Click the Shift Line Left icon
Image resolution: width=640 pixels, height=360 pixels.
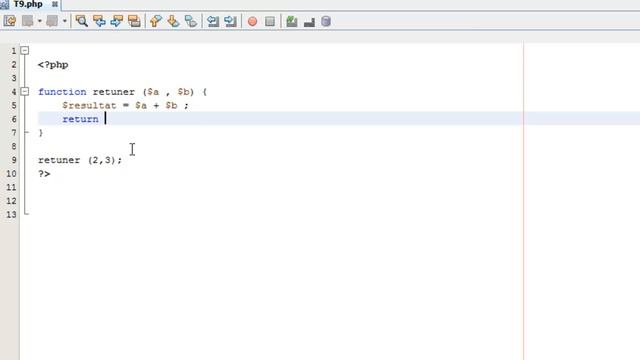pos(213,21)
